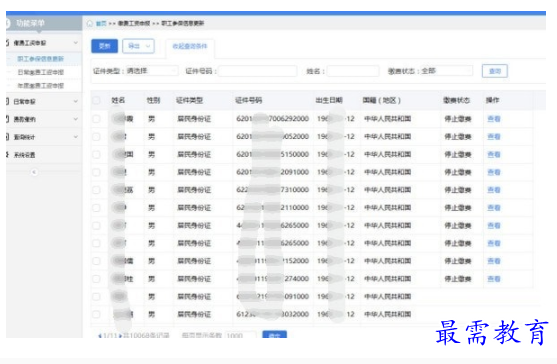Collapse the 缴费工资申报 sidebar section chevron
The height and width of the screenshot is (364, 557).
tap(76, 43)
